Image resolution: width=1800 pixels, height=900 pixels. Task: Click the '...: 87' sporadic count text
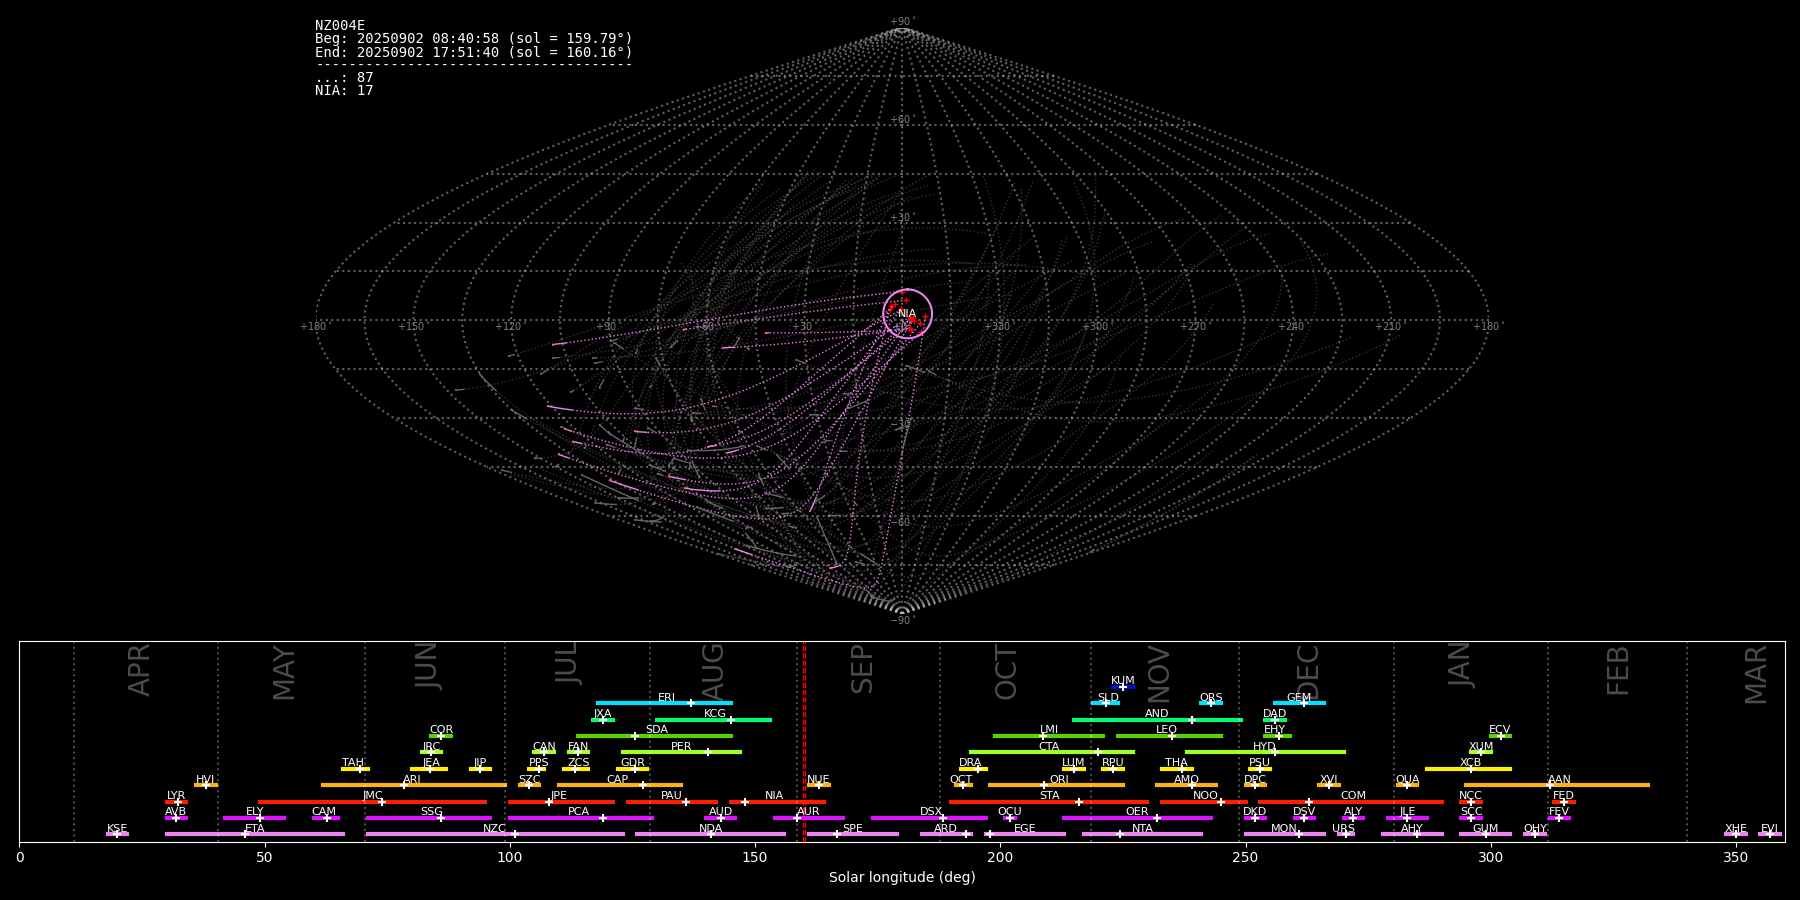pos(344,78)
